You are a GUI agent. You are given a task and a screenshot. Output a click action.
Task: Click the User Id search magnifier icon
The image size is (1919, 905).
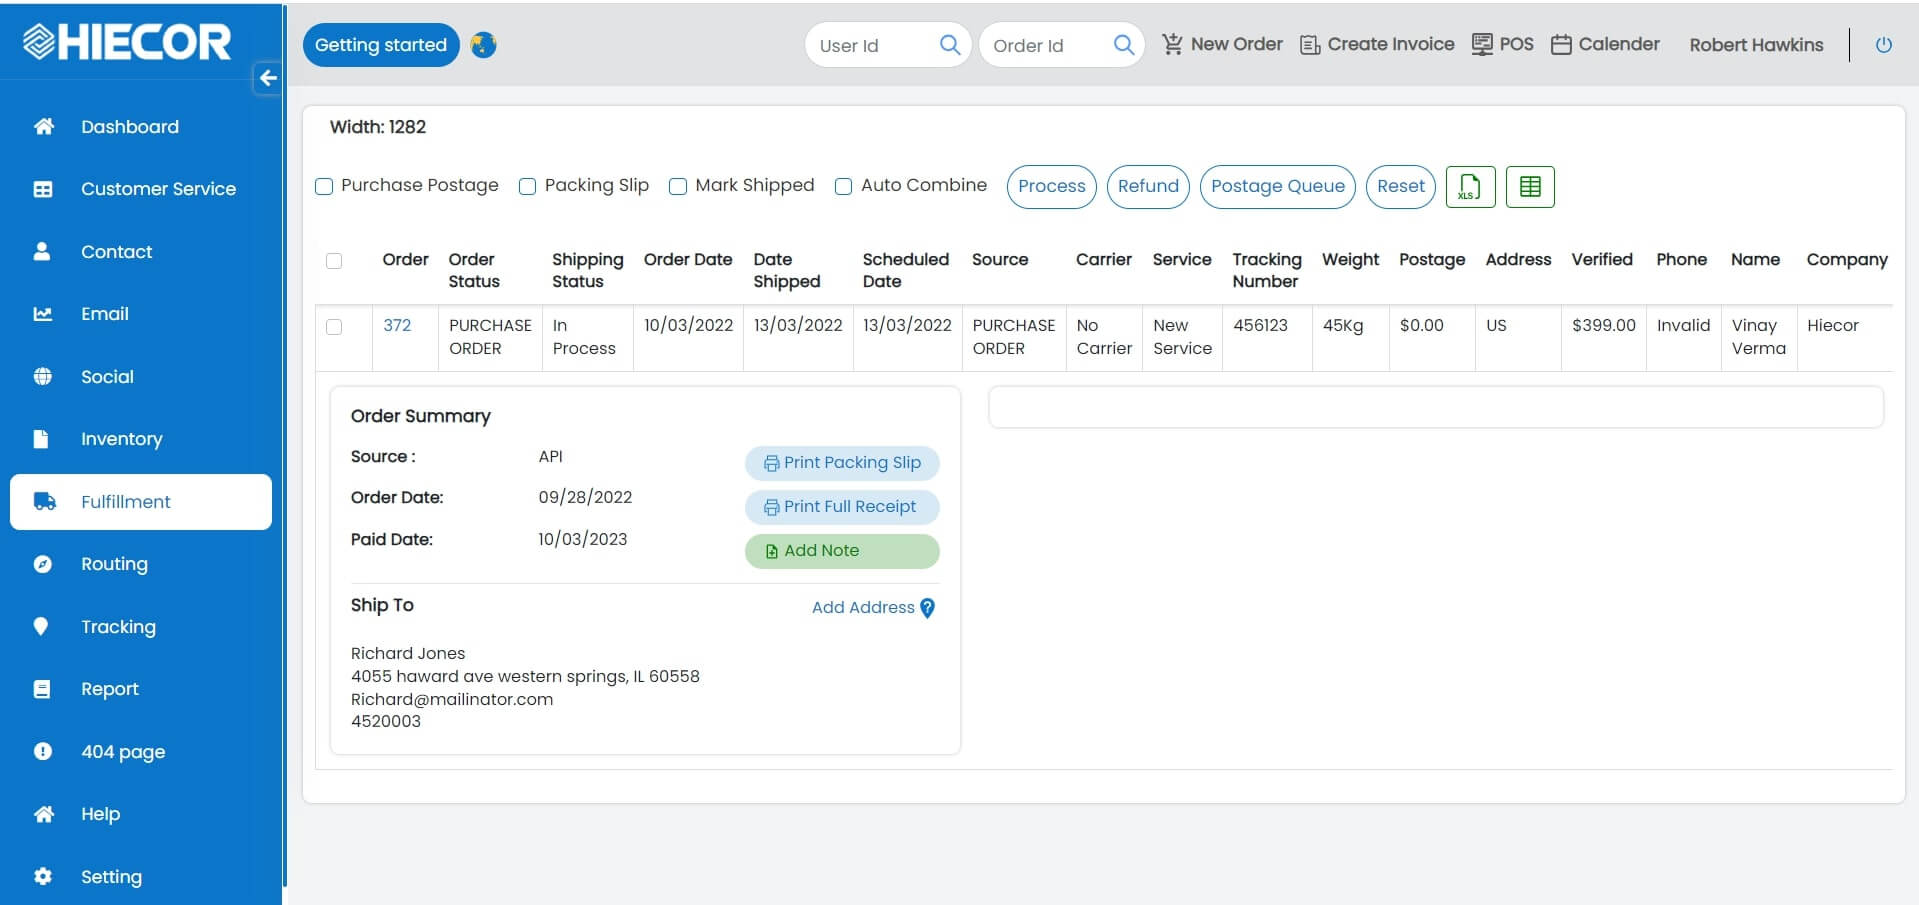949,45
